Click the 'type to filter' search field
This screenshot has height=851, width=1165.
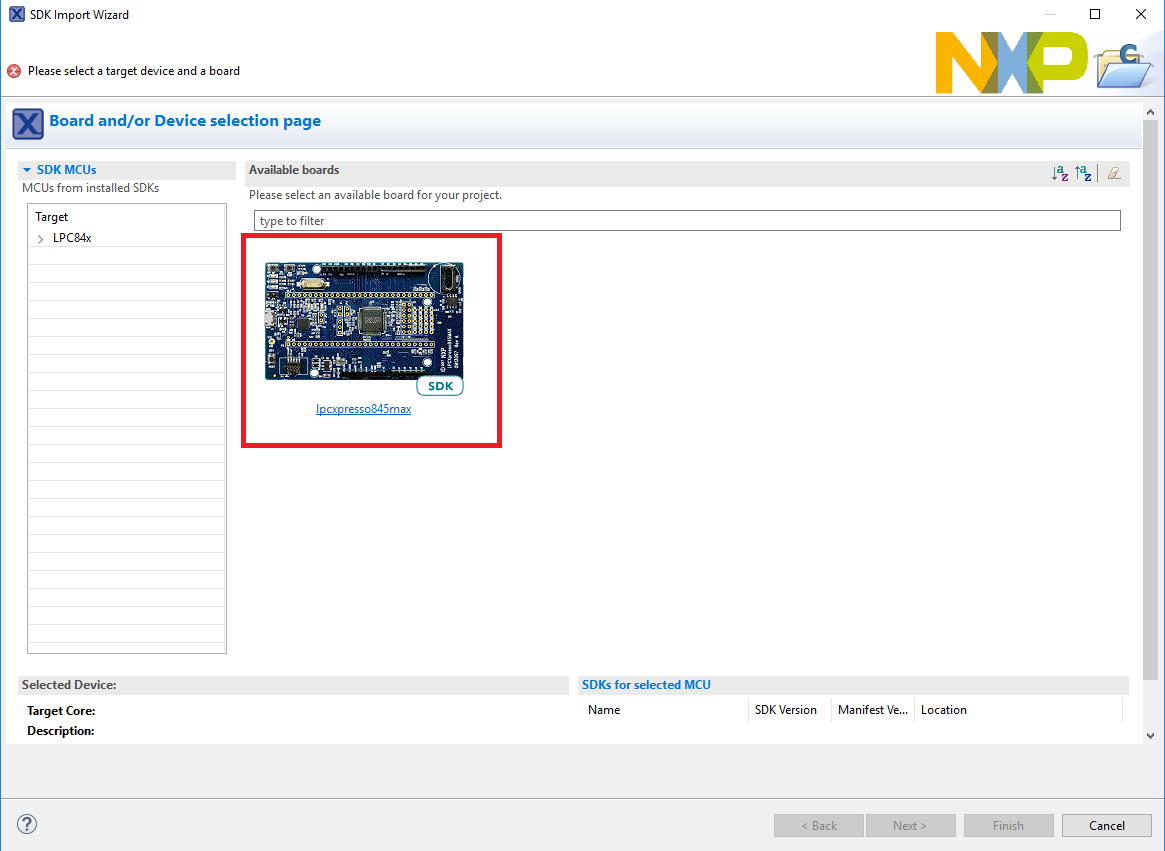[x=686, y=221]
